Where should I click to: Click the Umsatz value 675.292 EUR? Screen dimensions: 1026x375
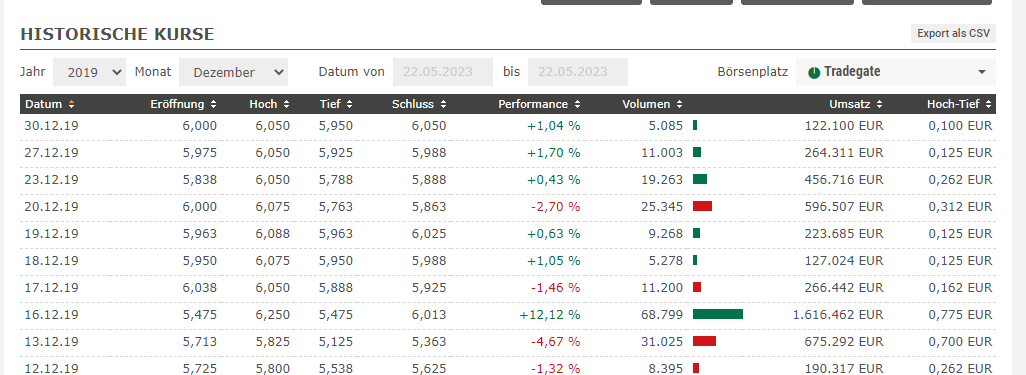point(844,342)
